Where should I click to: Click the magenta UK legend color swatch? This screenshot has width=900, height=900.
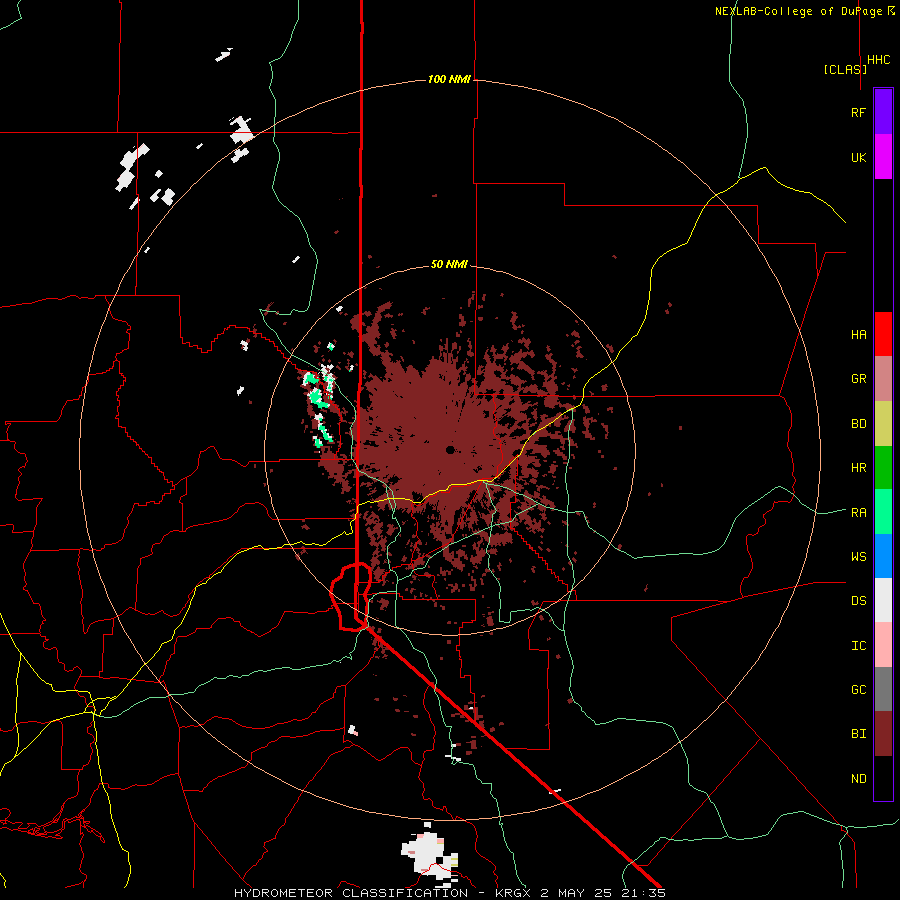click(x=883, y=157)
